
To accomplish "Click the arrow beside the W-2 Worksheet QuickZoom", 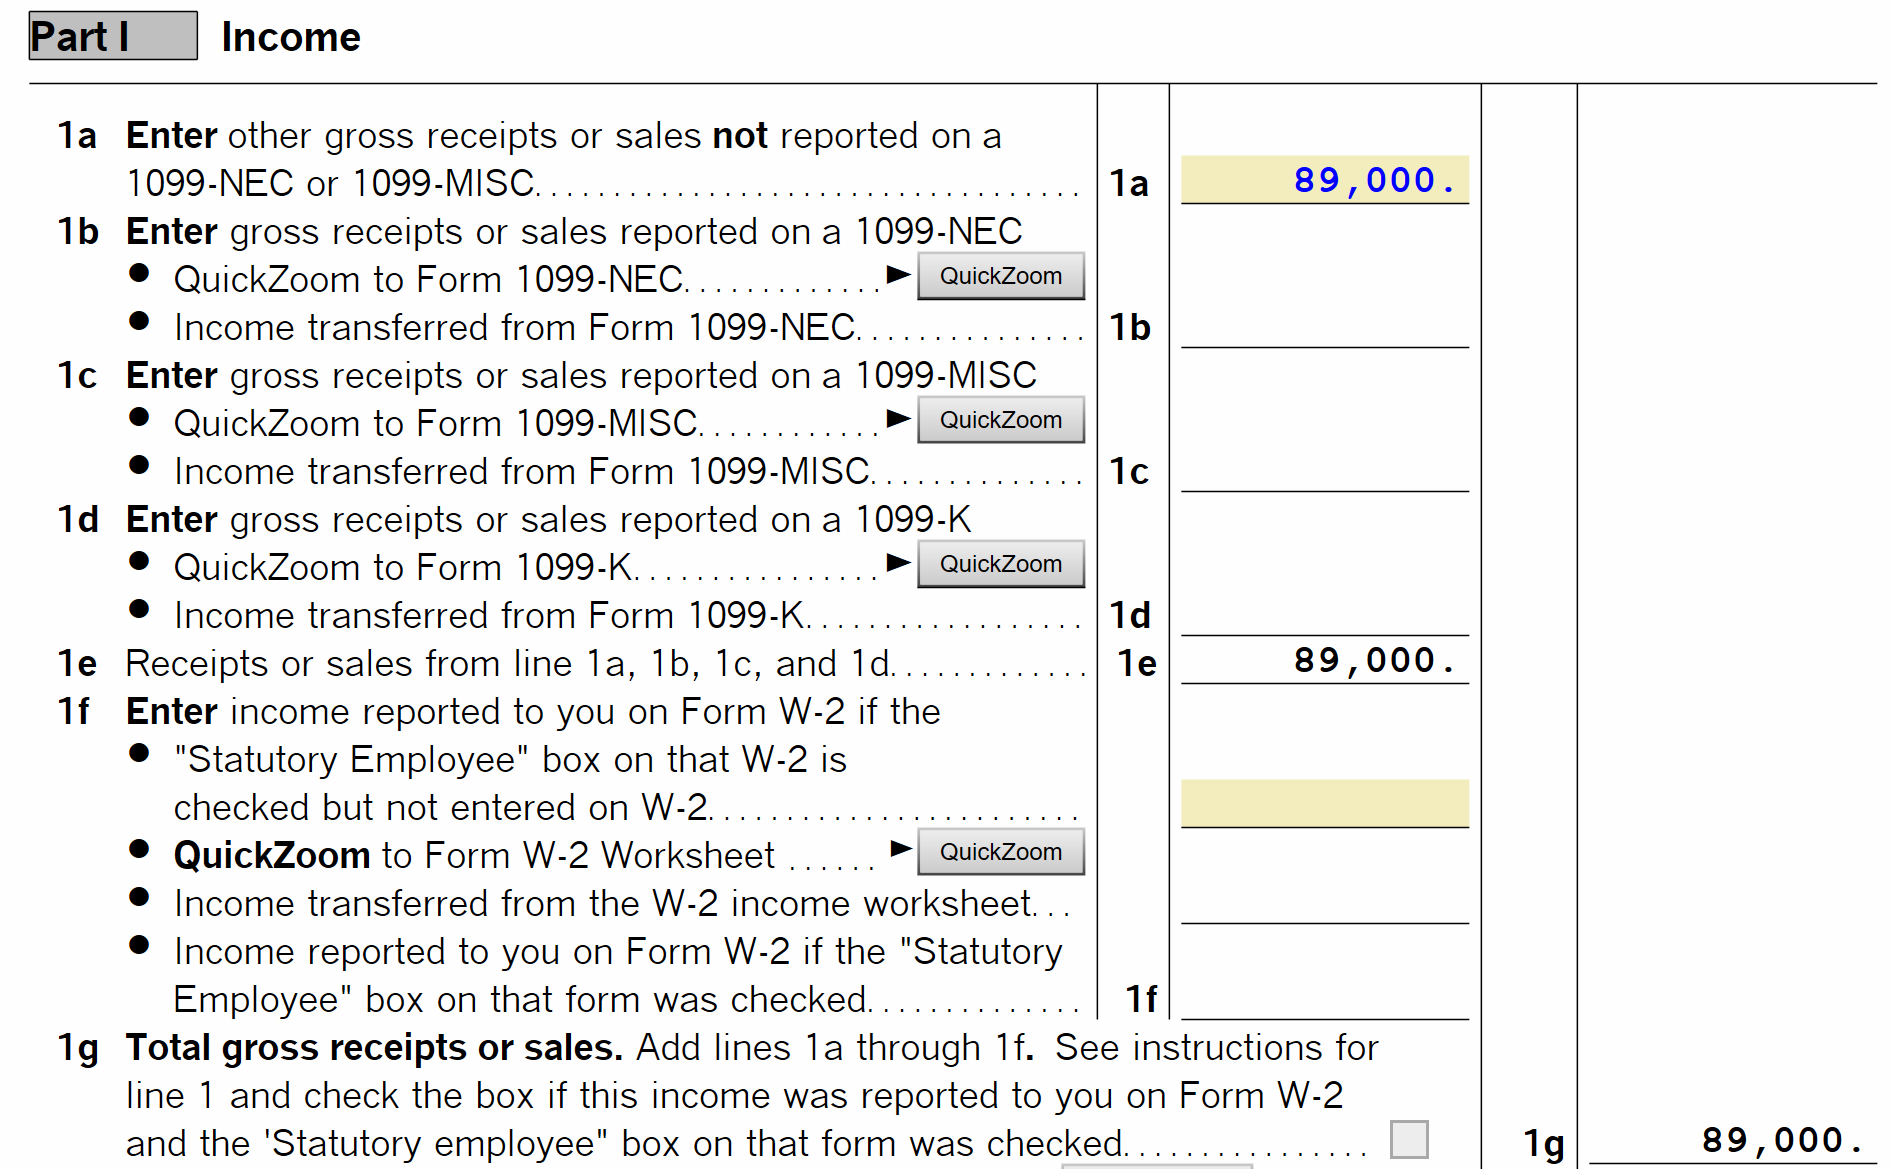I will coord(900,849).
